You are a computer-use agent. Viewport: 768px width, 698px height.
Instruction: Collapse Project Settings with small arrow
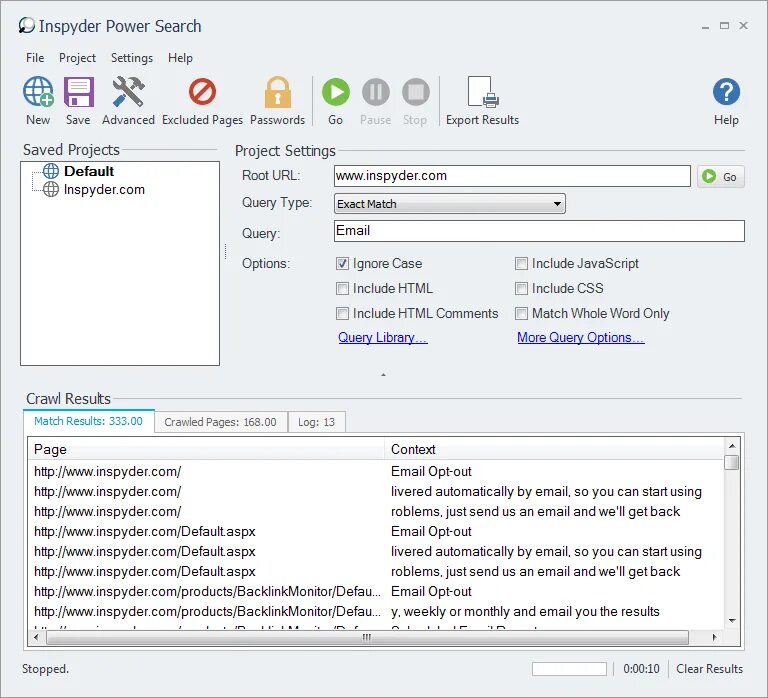tap(384, 375)
